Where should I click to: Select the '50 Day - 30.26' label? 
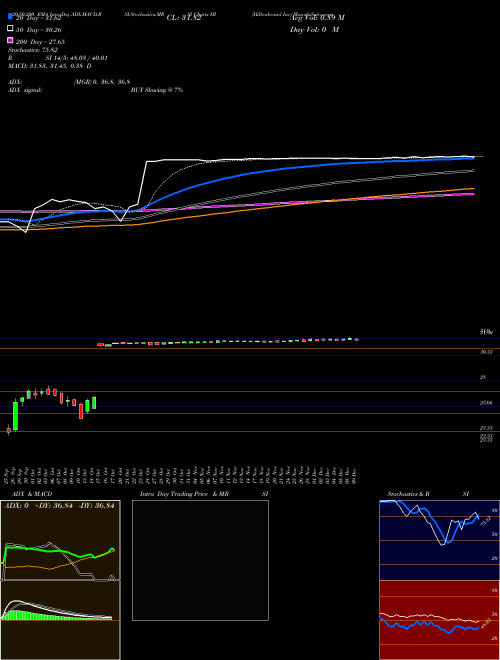click(39, 30)
